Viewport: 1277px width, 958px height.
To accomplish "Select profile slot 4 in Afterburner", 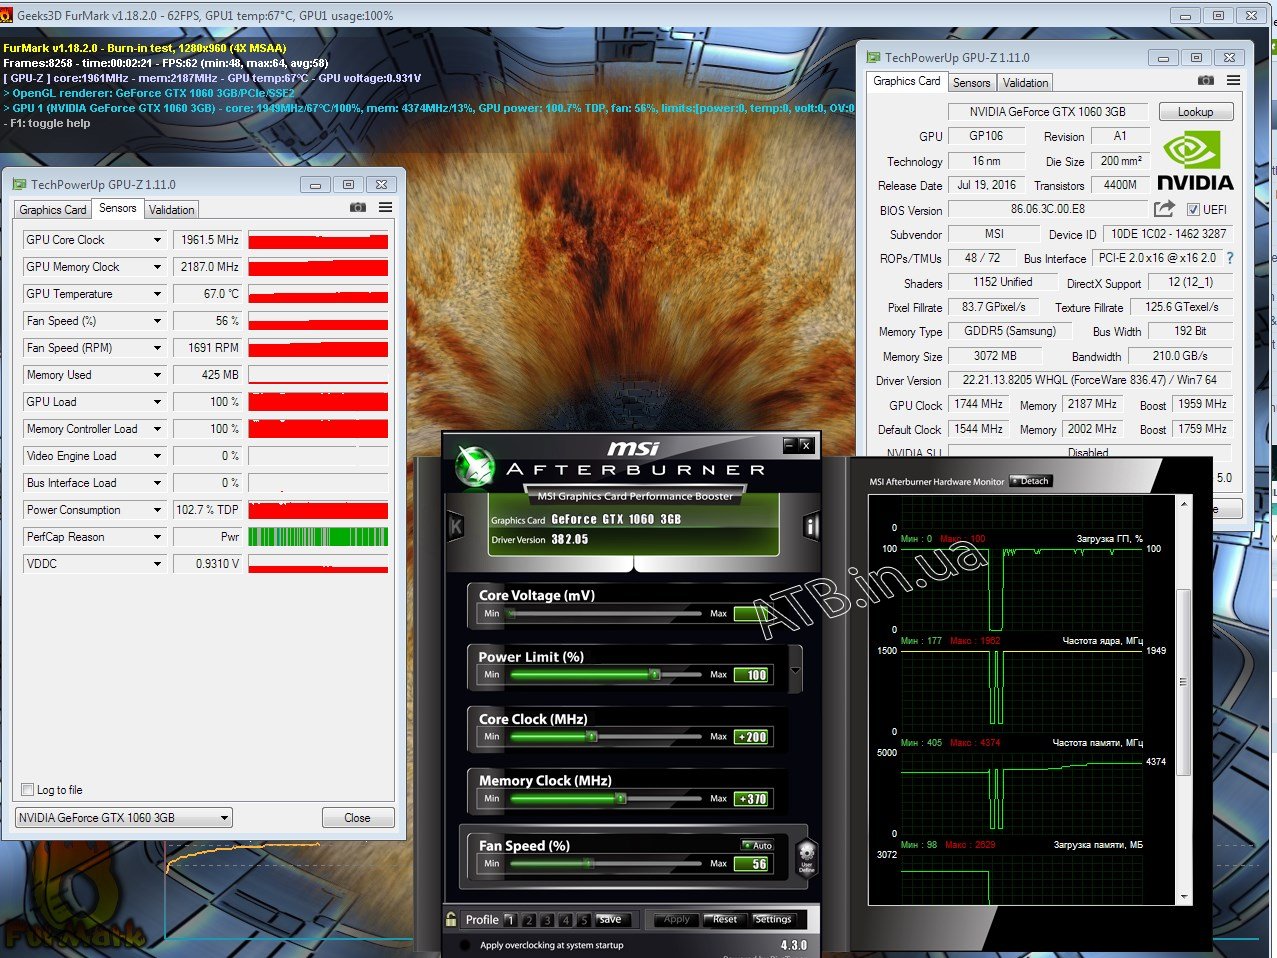I will tap(566, 920).
